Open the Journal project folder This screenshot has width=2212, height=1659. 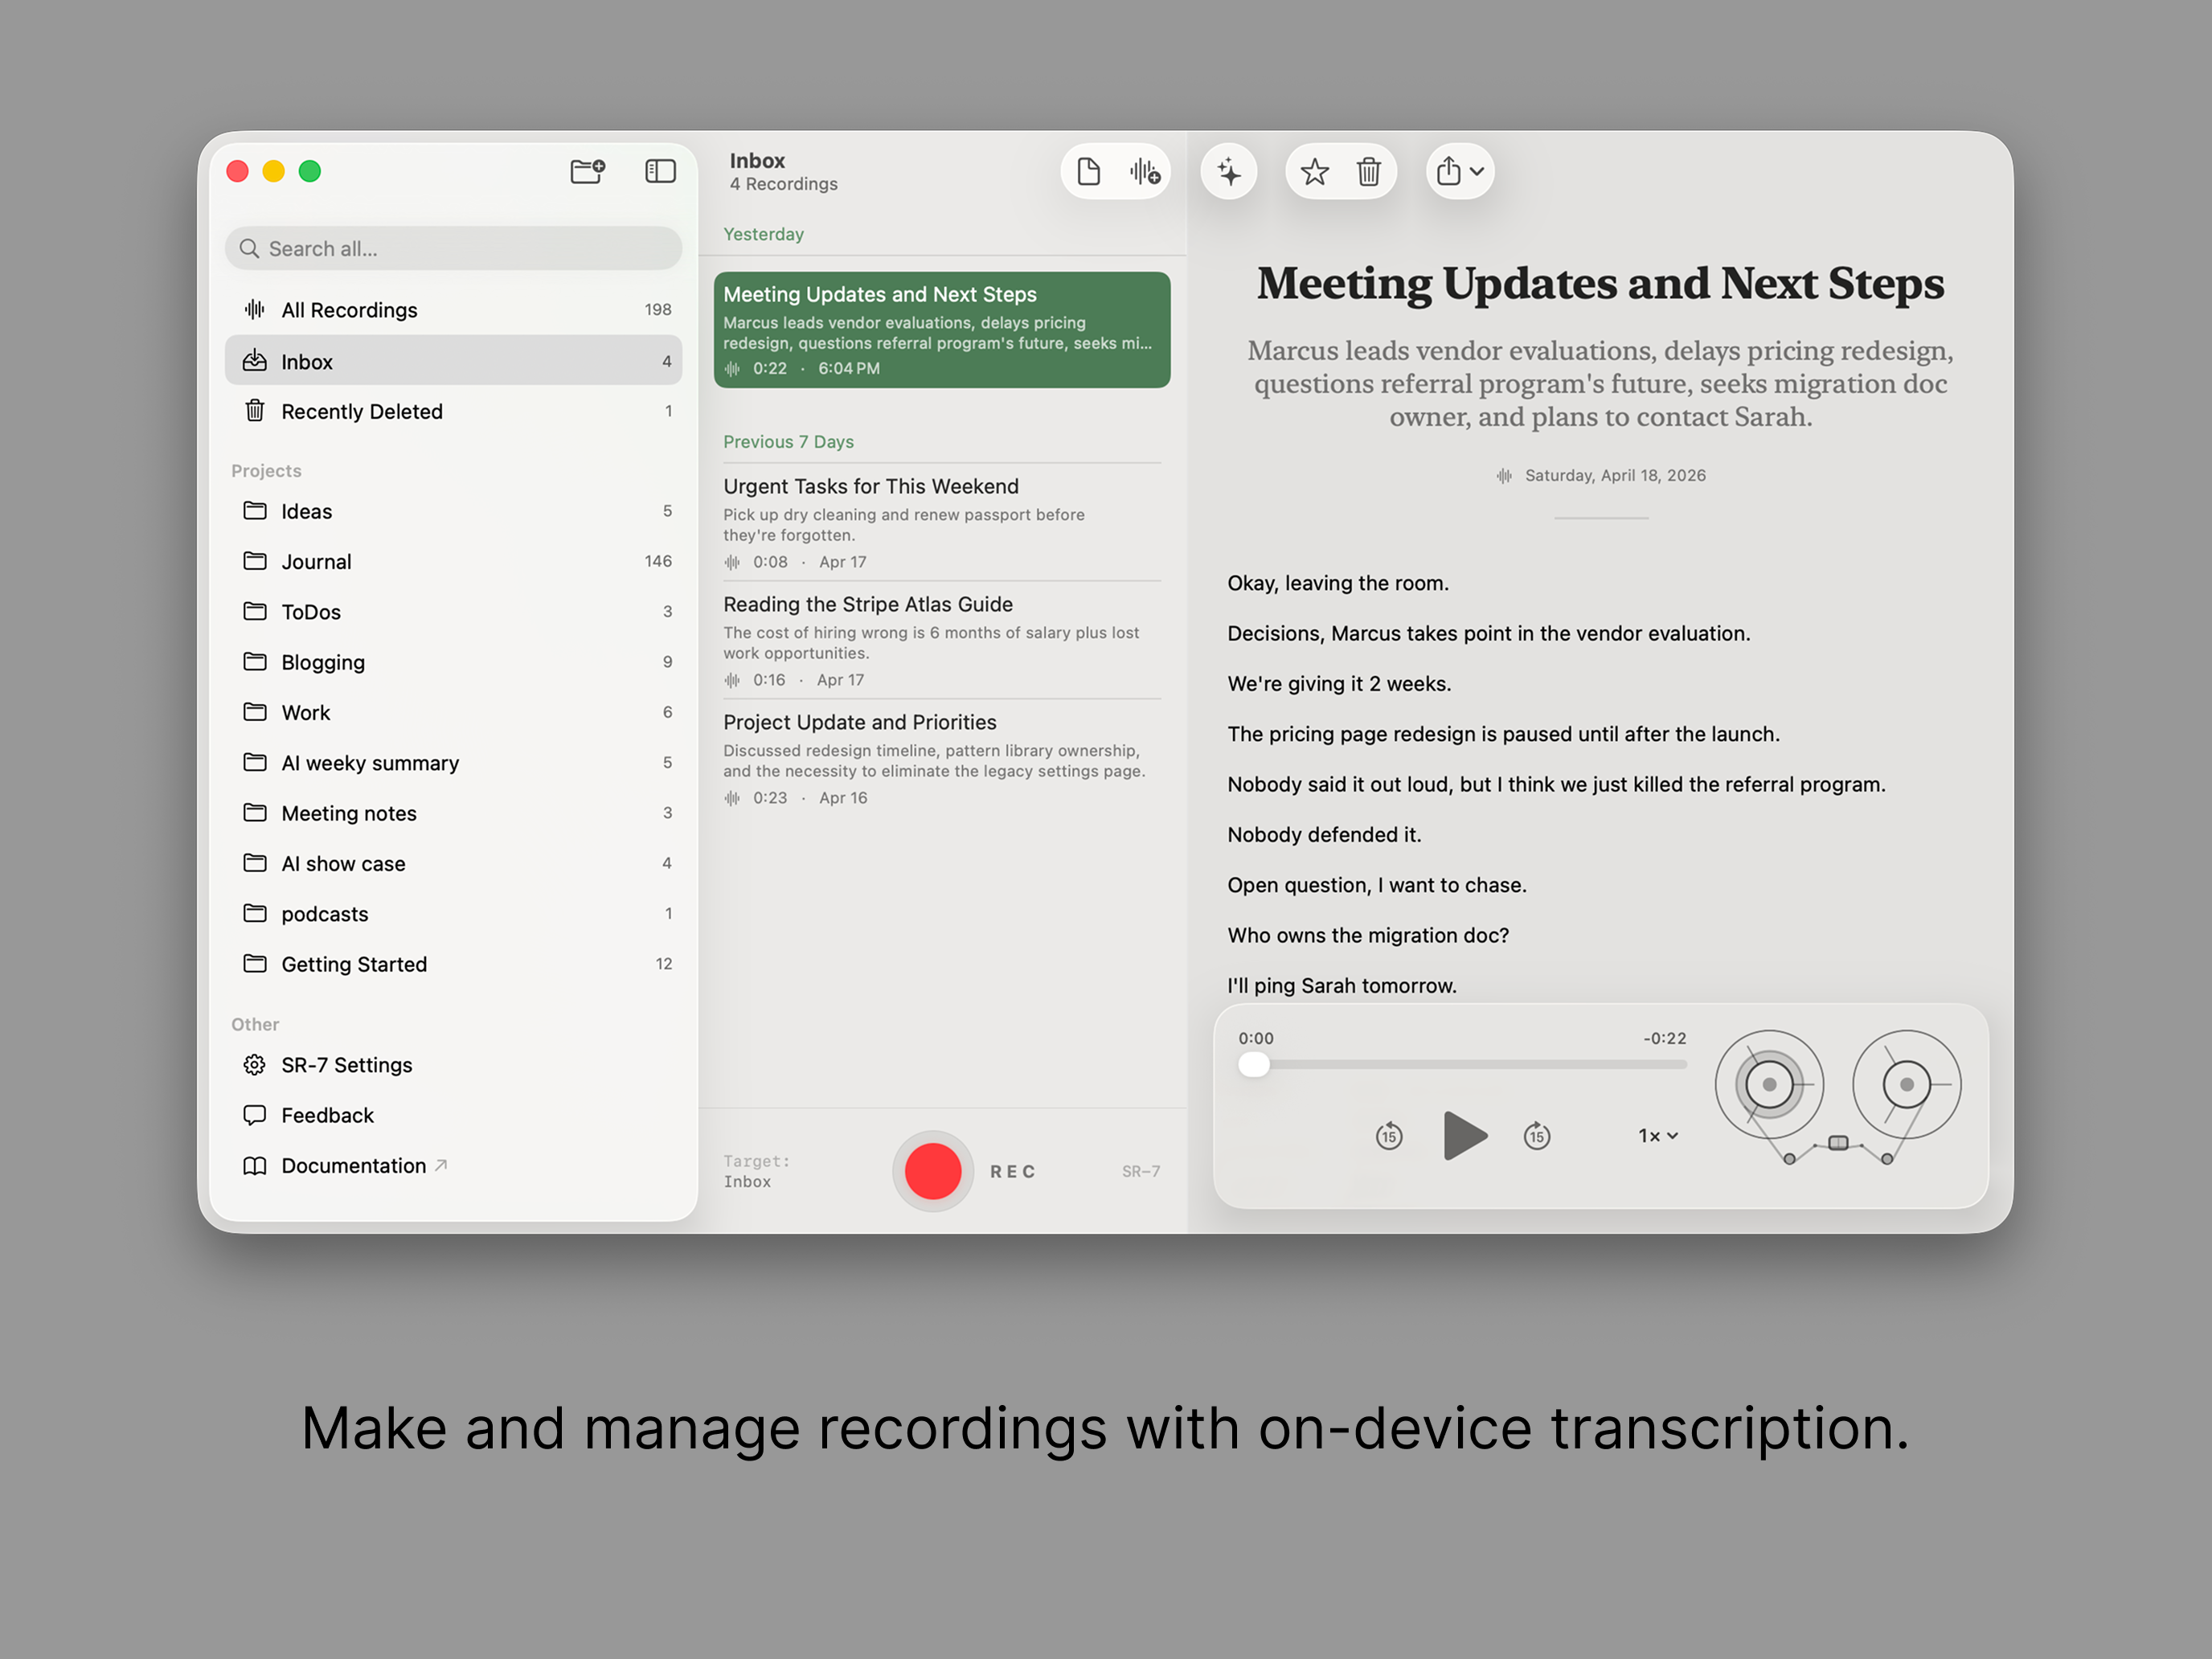[x=453, y=561]
